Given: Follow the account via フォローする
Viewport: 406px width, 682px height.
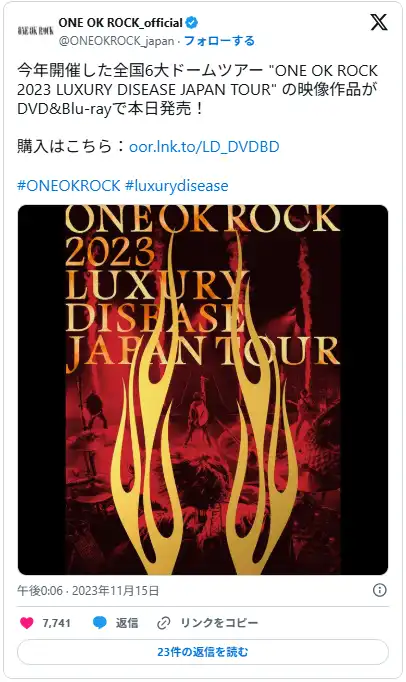Looking at the screenshot, I should (219, 41).
